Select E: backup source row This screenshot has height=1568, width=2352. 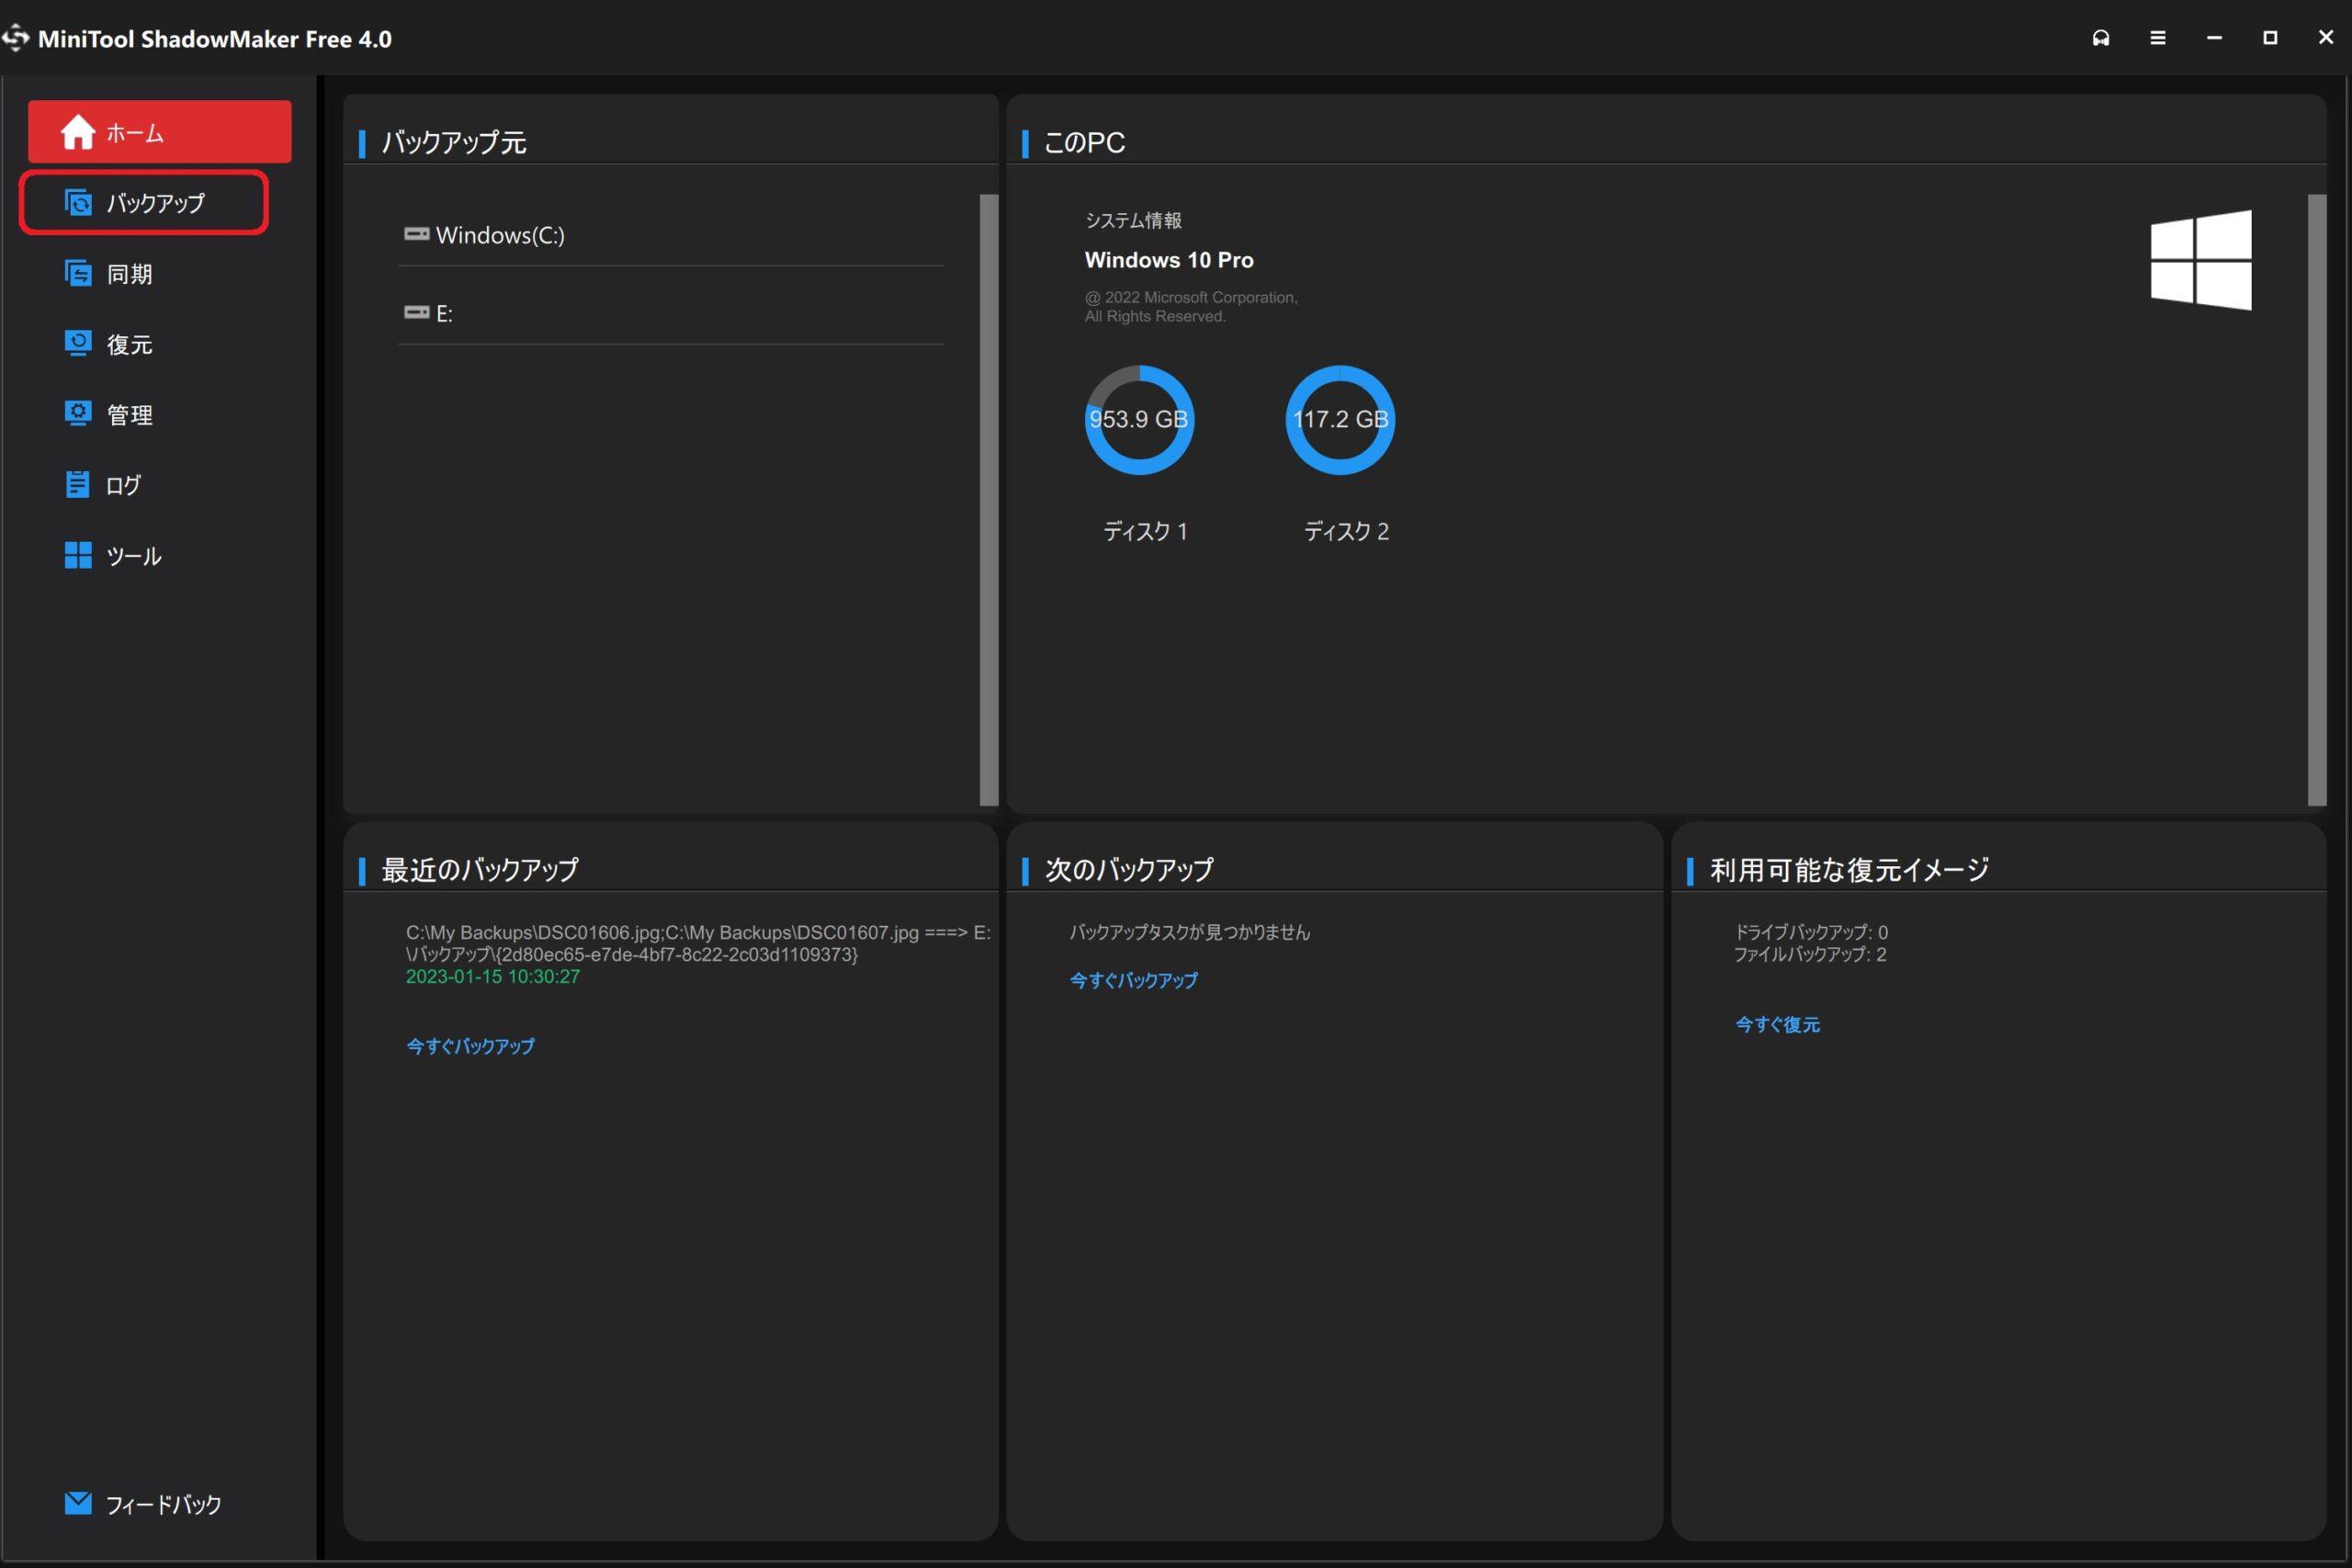(671, 314)
